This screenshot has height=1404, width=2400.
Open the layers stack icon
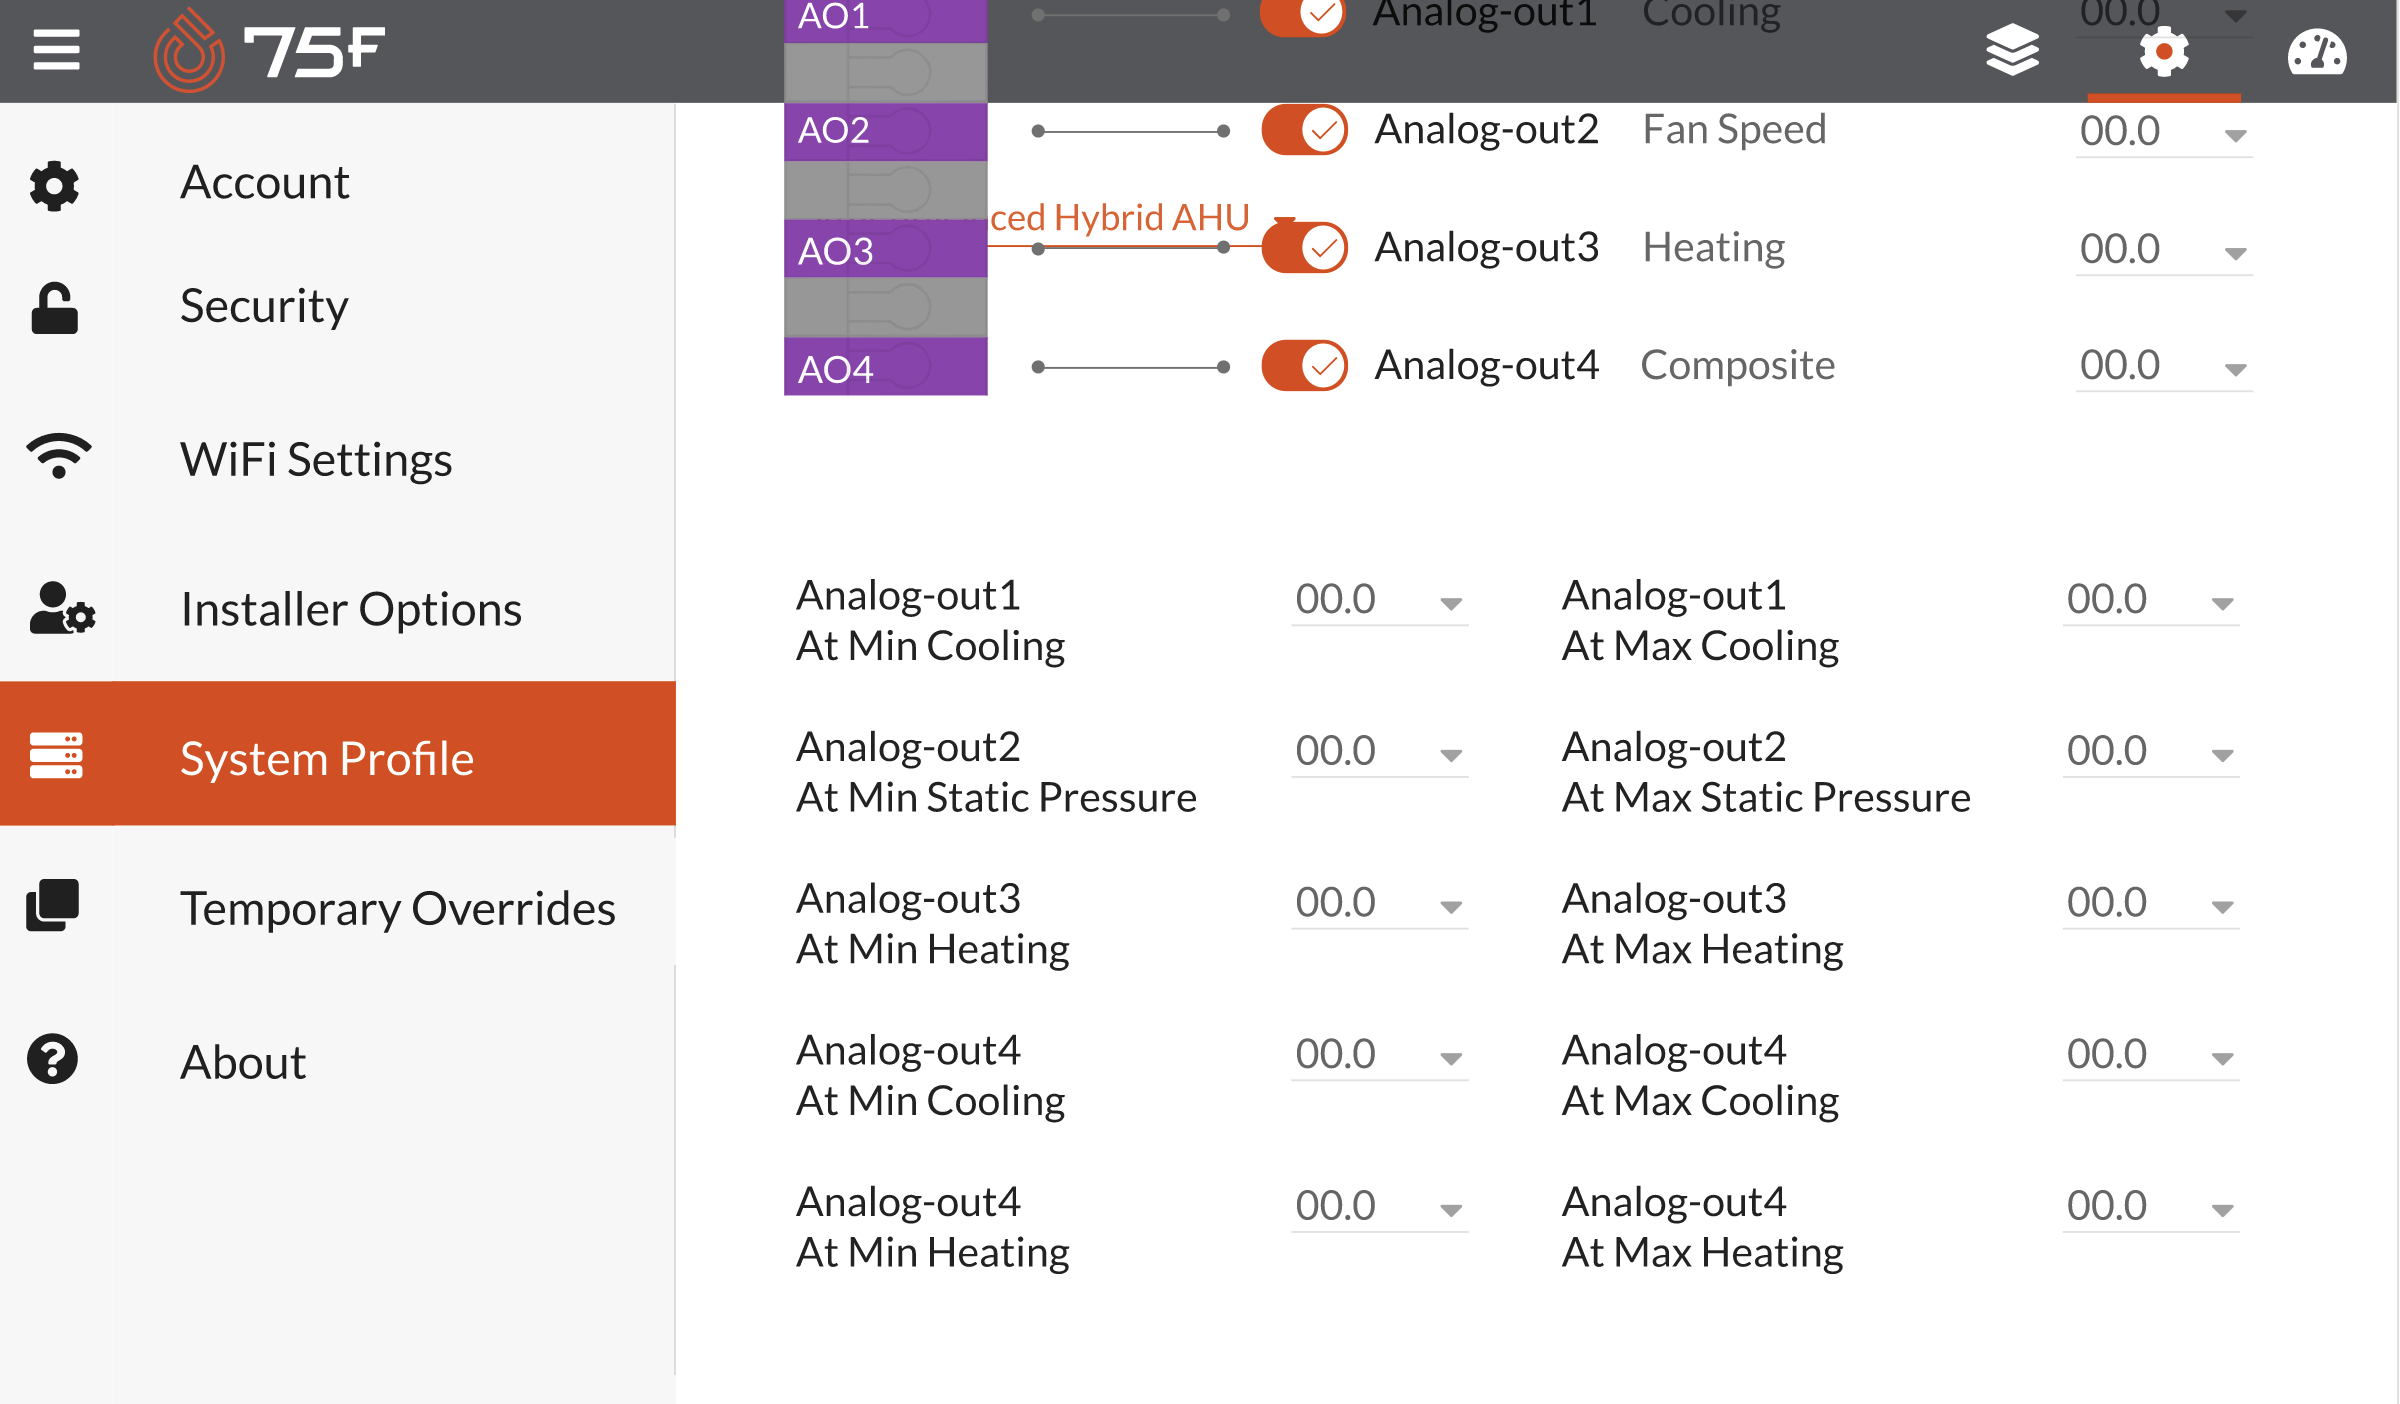2012,51
